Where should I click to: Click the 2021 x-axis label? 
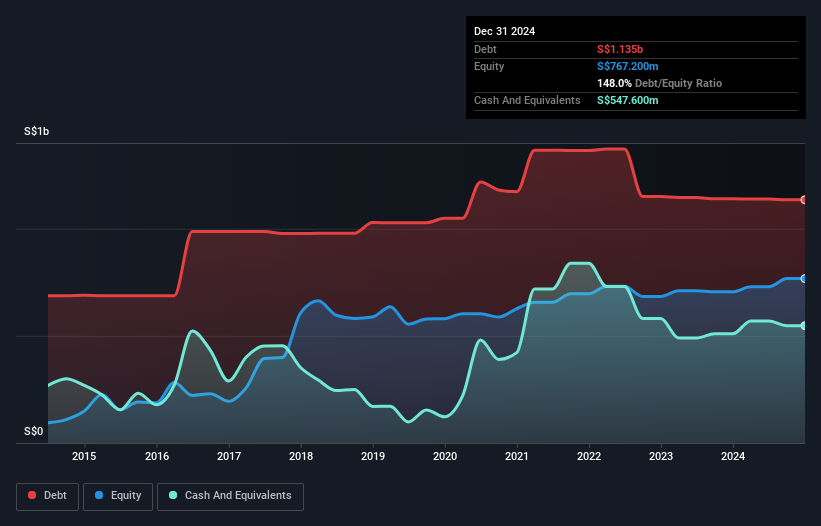point(517,456)
